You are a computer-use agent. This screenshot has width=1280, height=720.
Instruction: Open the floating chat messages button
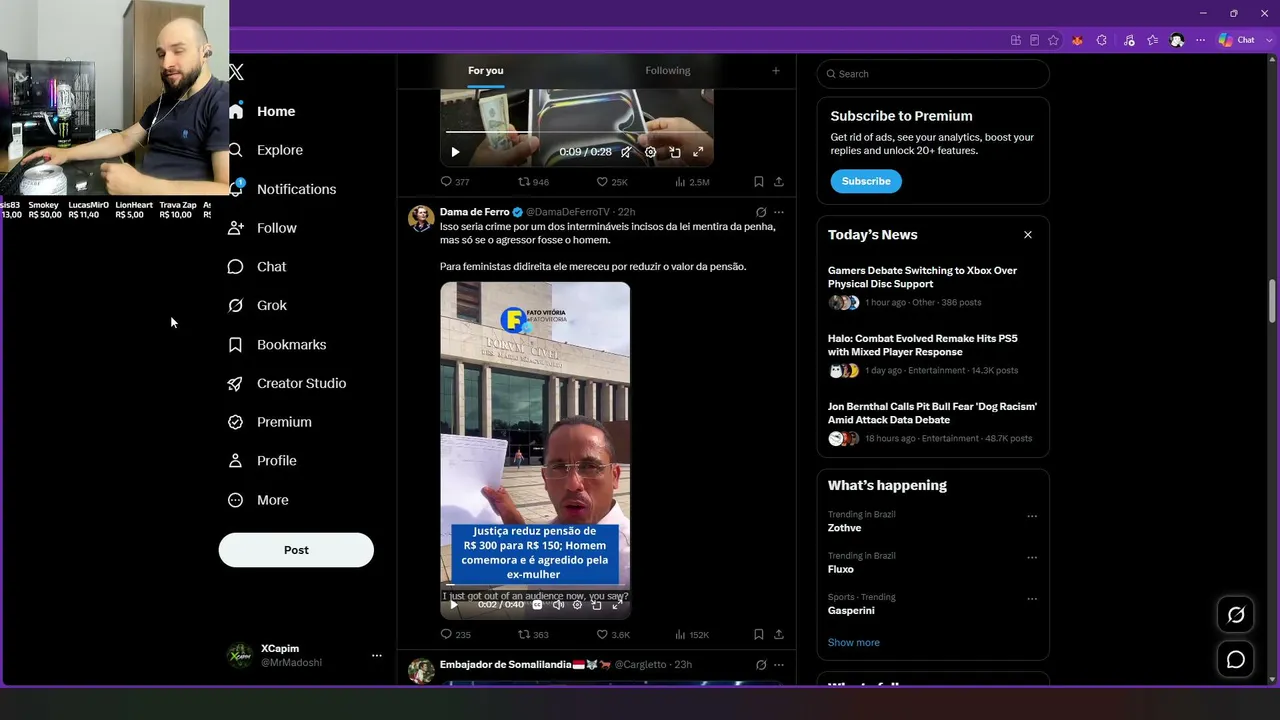point(1236,659)
